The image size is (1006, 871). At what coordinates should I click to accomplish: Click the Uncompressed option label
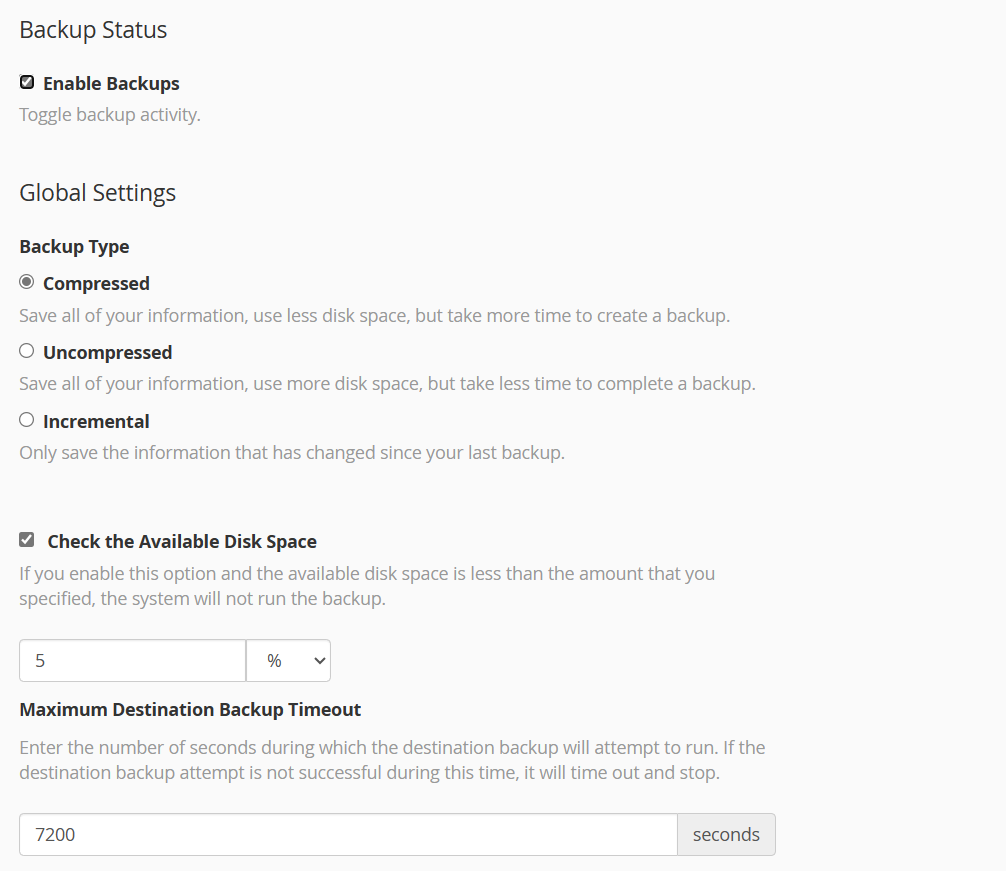point(107,353)
